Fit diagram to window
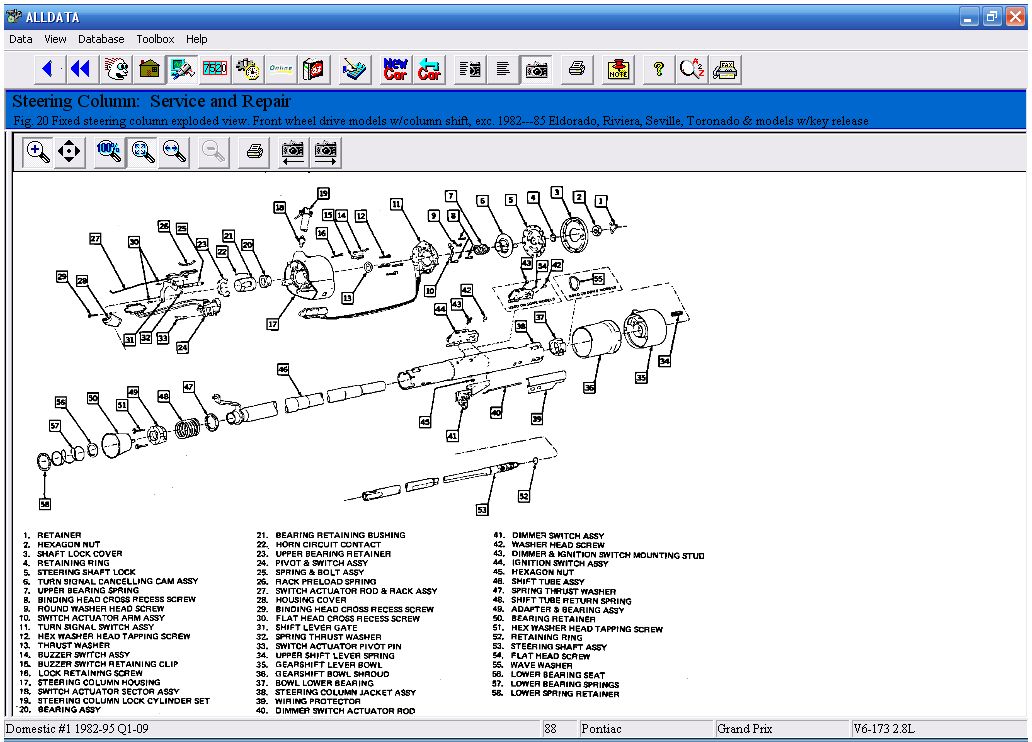Image resolution: width=1032 pixels, height=742 pixels. [x=143, y=151]
